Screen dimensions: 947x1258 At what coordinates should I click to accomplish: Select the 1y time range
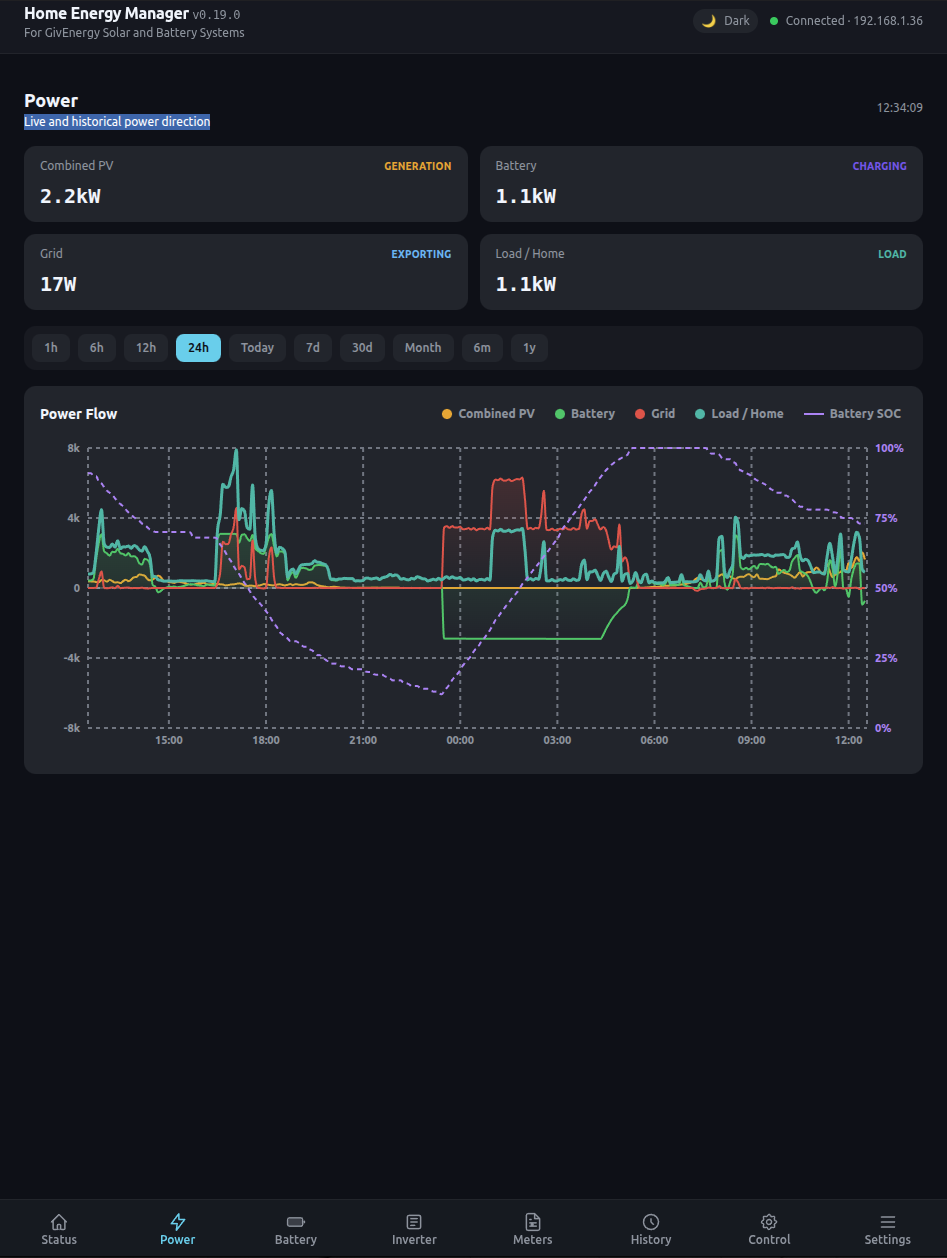(530, 348)
